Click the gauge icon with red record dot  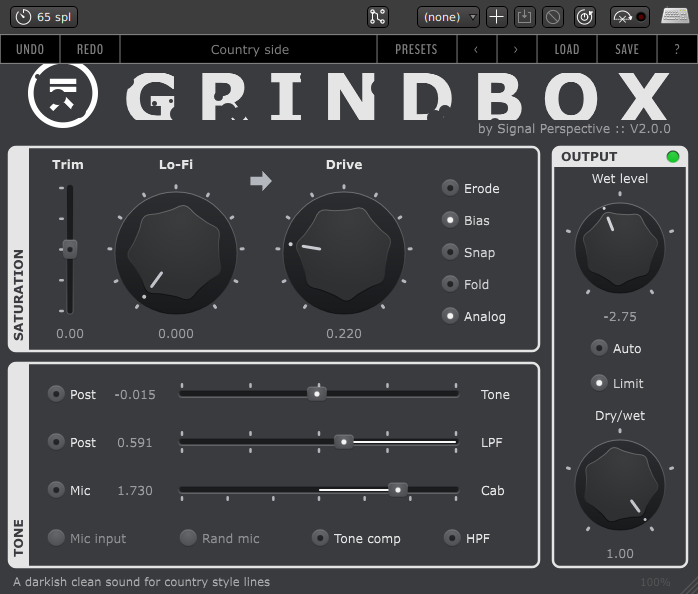(x=630, y=17)
